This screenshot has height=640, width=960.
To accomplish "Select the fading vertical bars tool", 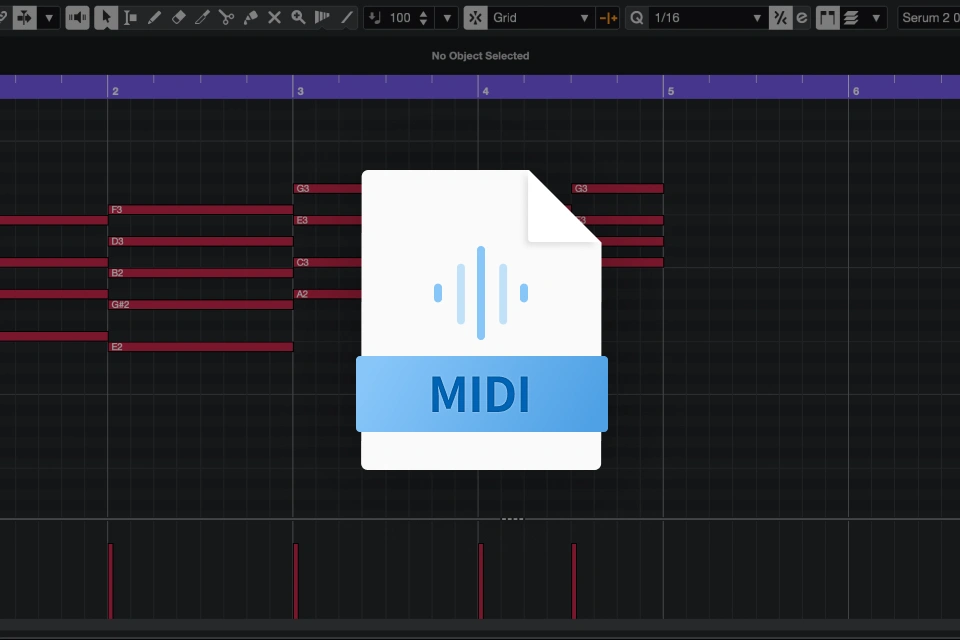I will pos(322,18).
